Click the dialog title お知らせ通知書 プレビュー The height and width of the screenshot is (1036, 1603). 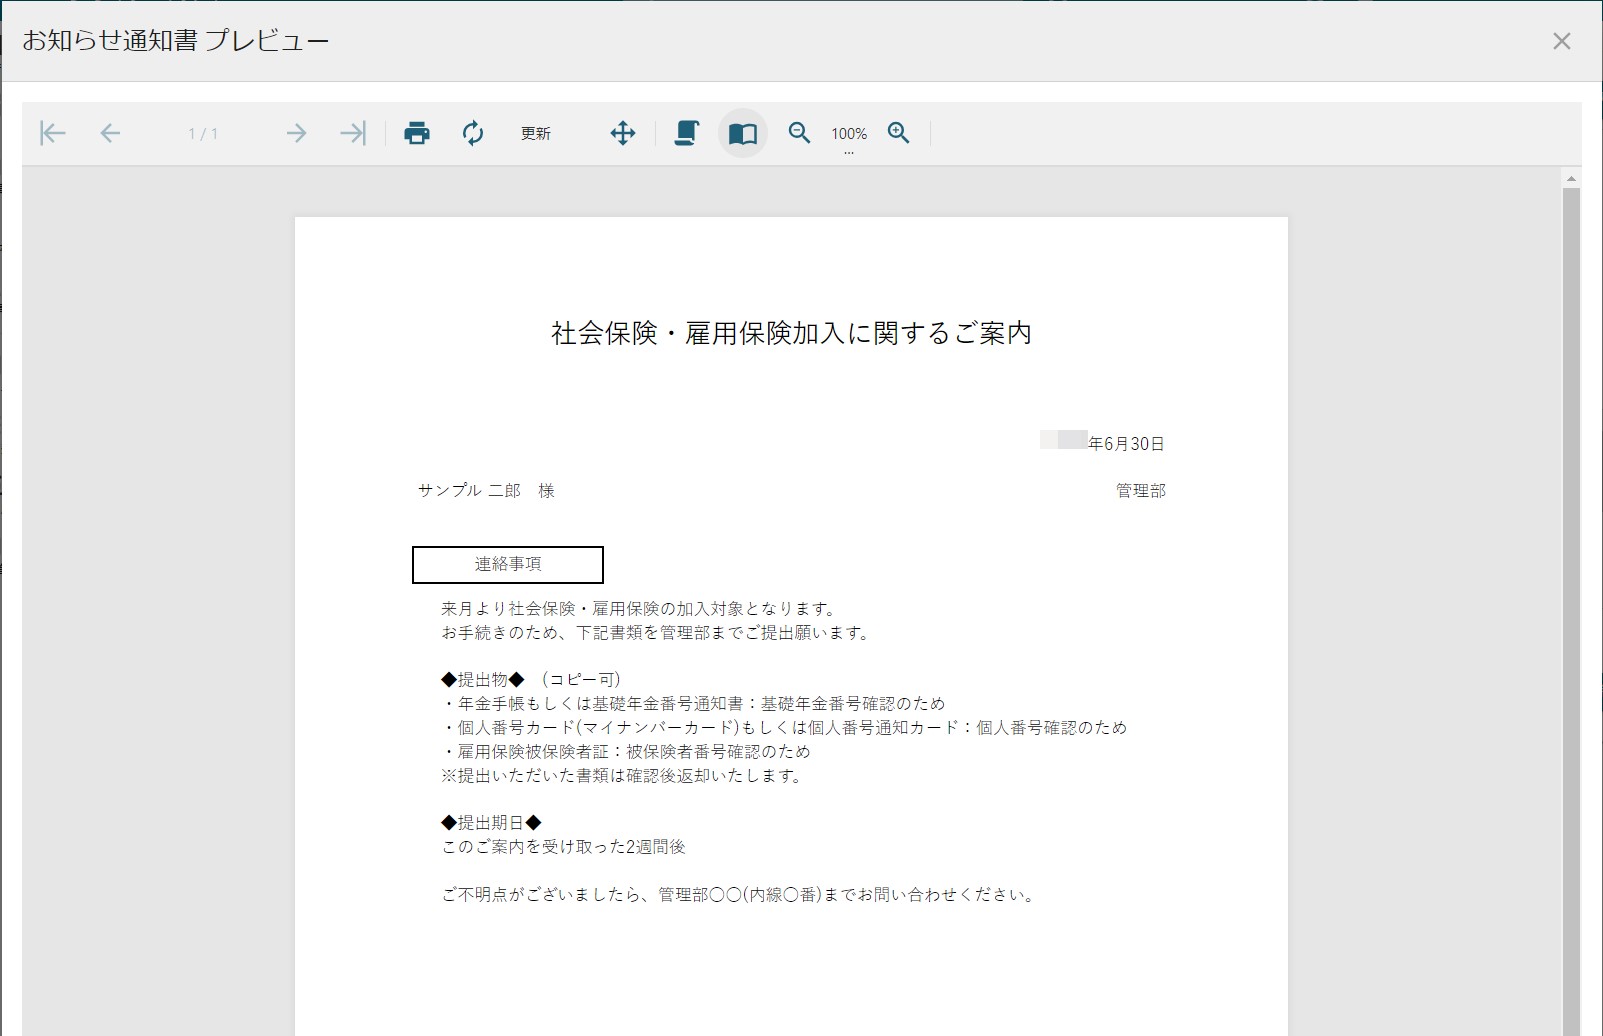point(176,41)
